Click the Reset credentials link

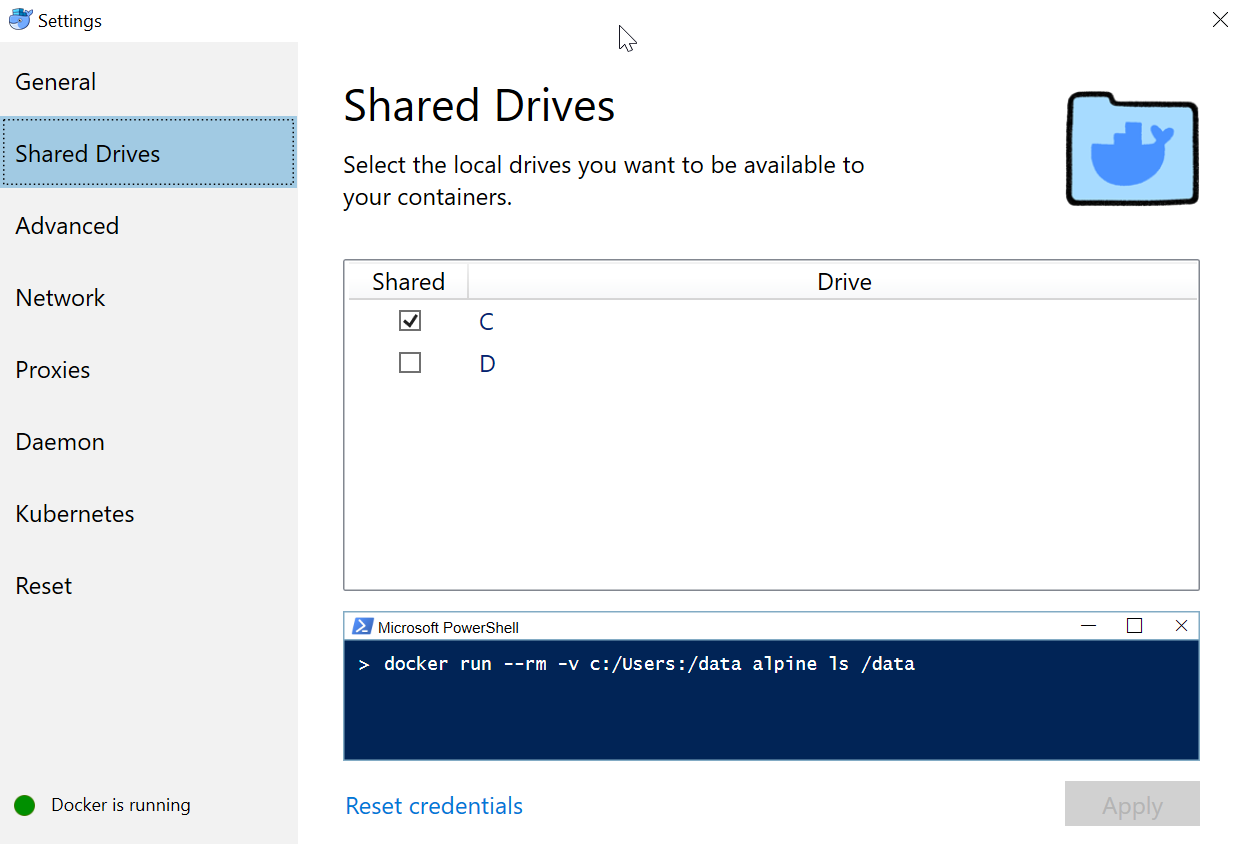click(x=434, y=806)
